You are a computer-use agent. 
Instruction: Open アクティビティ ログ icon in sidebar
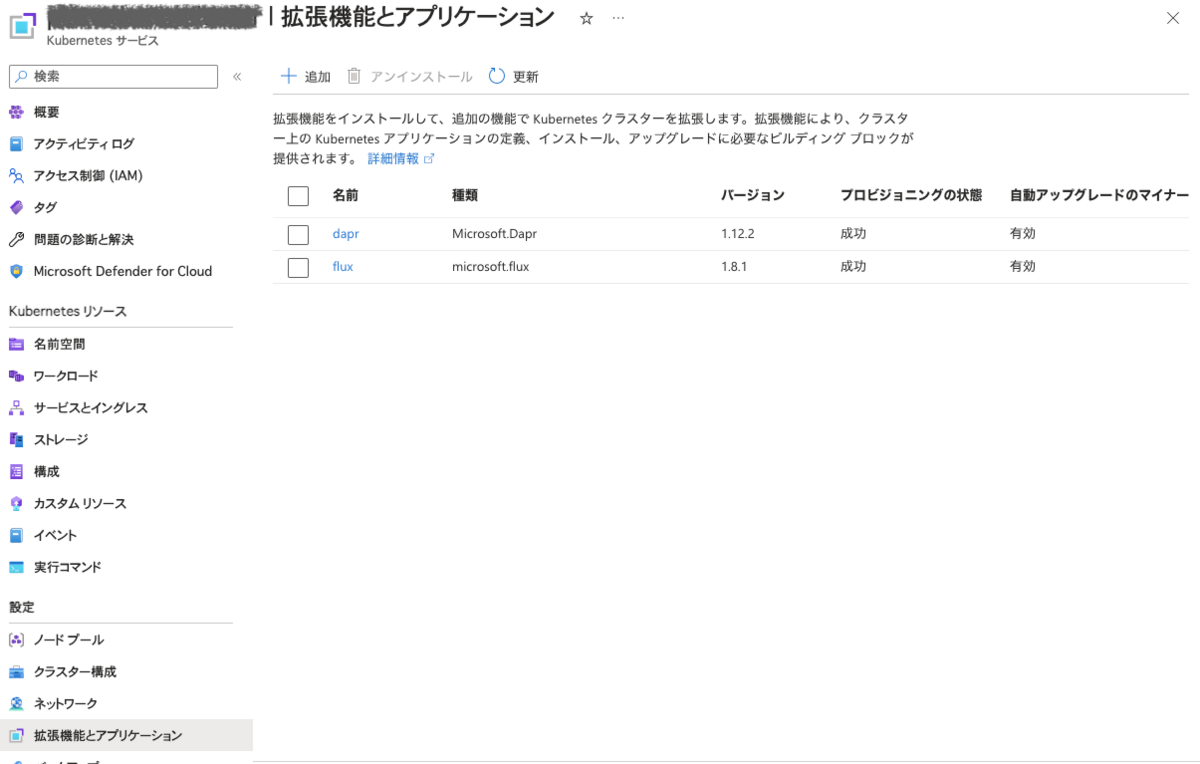16,144
